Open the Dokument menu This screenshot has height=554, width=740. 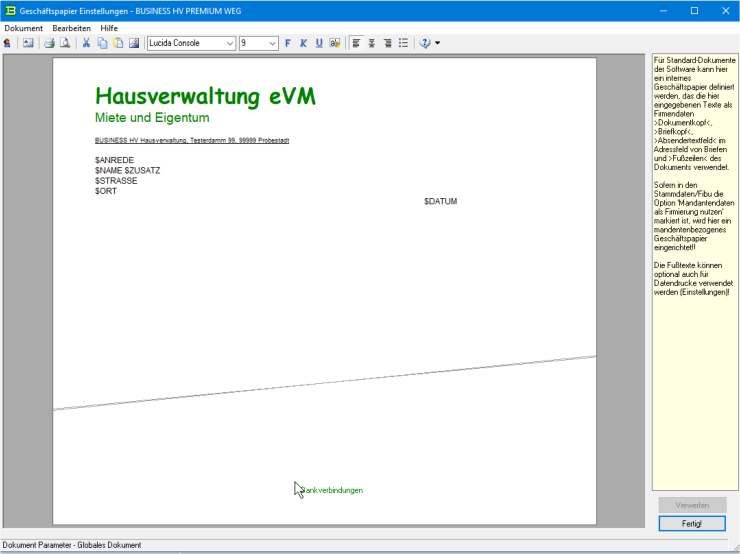(24, 28)
